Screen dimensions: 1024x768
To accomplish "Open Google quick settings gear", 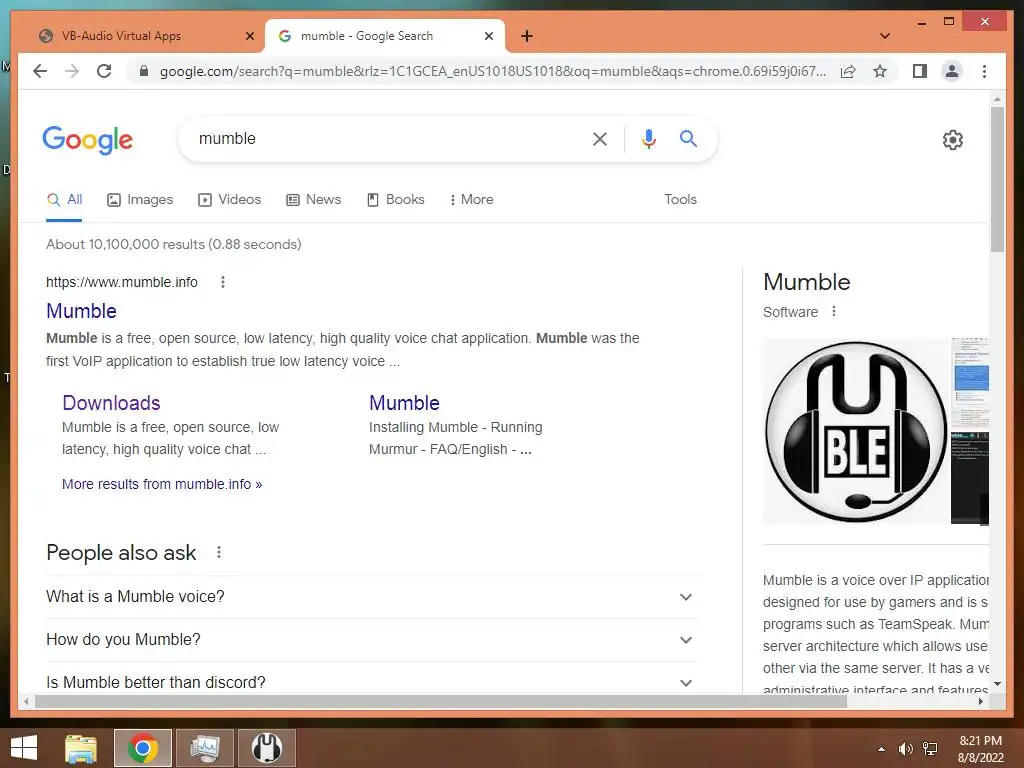I will click(x=952, y=140).
